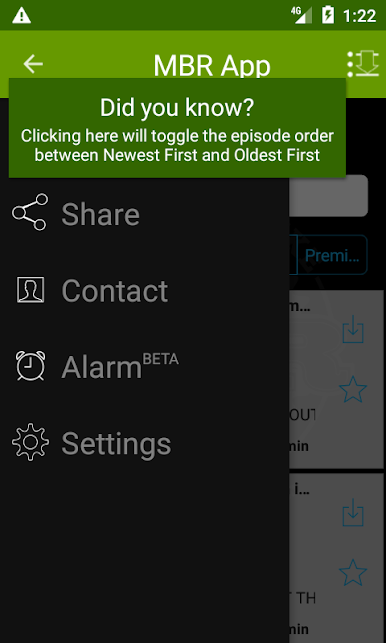386x643 pixels.
Task: Tap the Contact person icon
Action: click(x=30, y=290)
